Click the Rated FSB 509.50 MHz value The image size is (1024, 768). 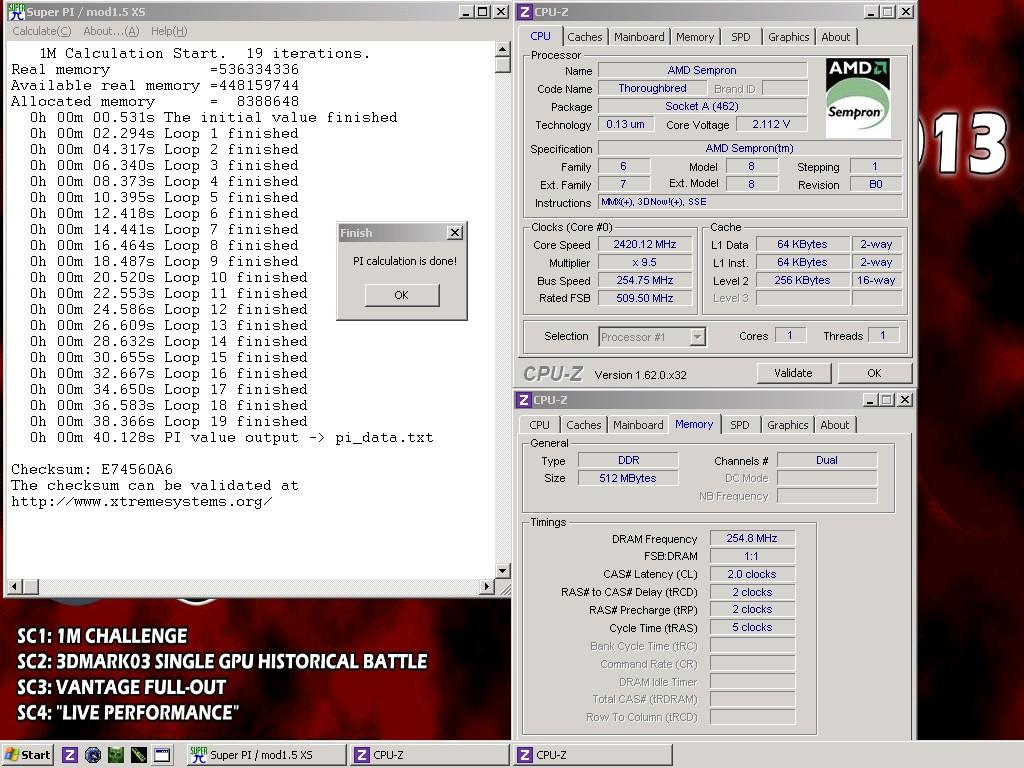coord(645,298)
